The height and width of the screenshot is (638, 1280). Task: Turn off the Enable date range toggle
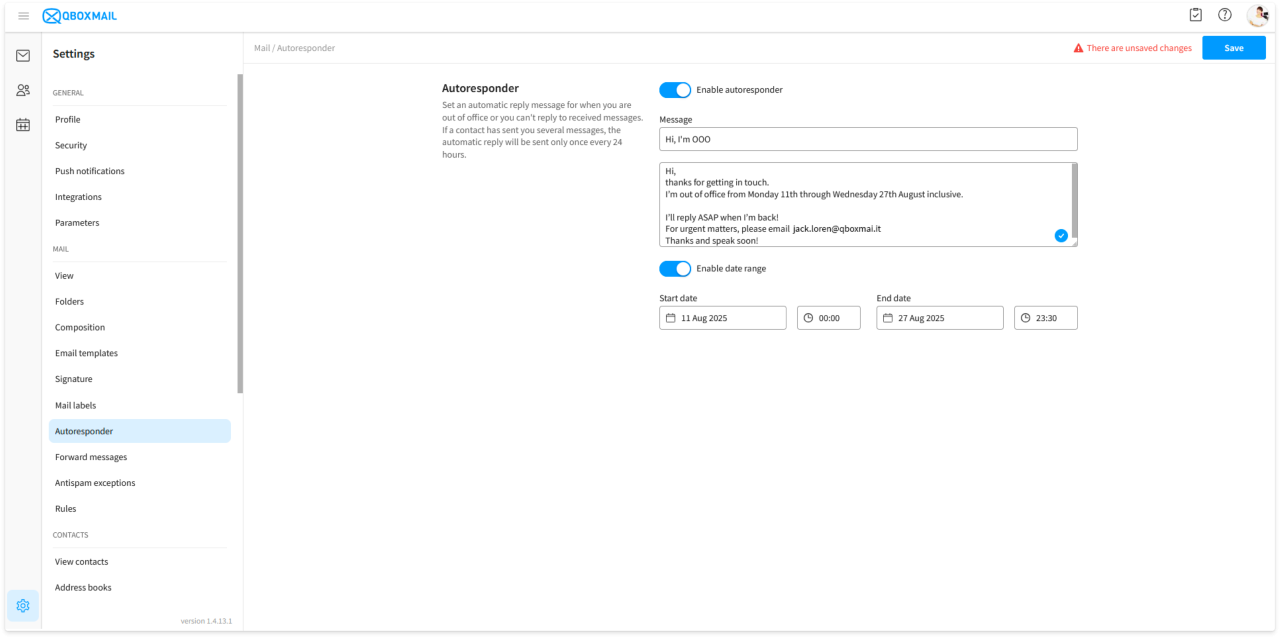click(675, 269)
